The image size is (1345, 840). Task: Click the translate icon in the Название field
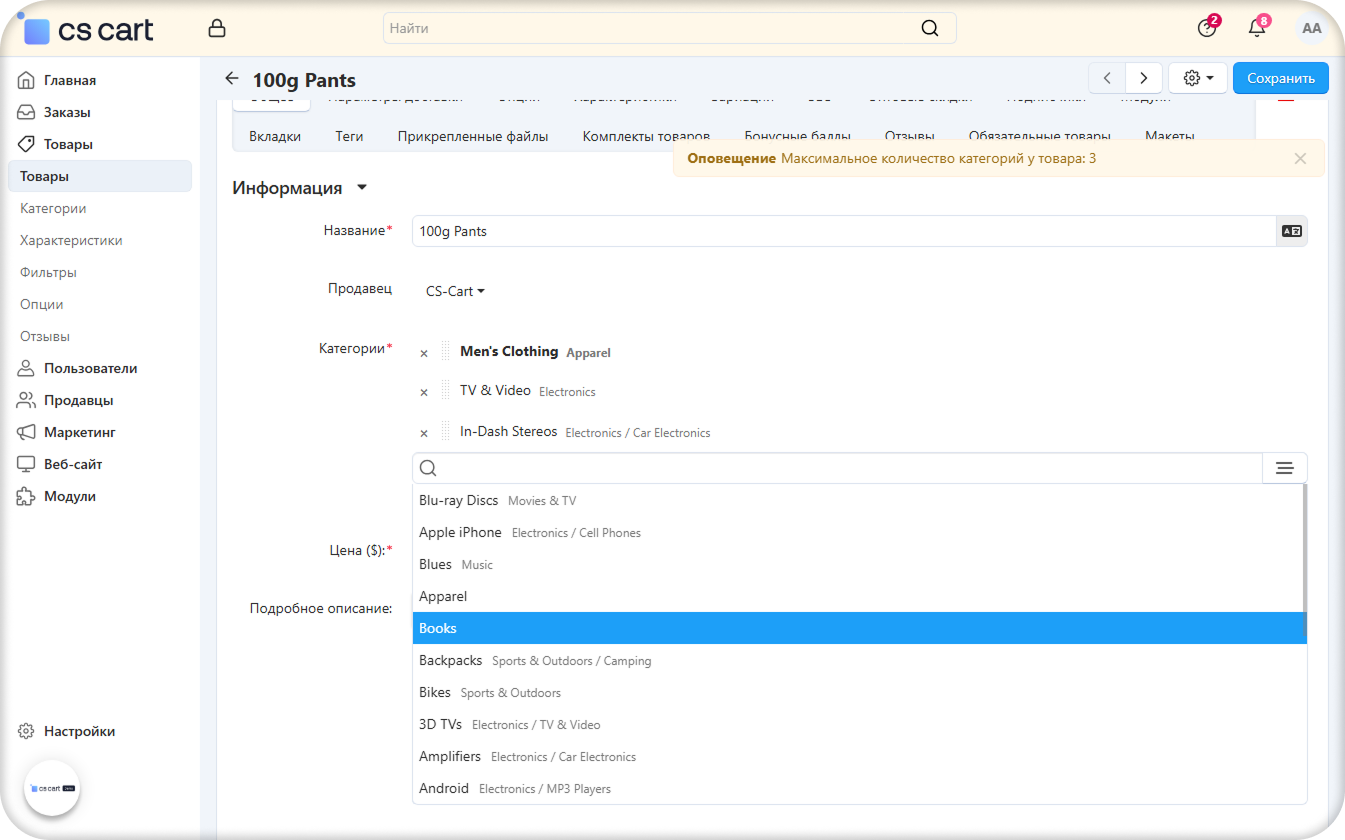coord(1291,231)
